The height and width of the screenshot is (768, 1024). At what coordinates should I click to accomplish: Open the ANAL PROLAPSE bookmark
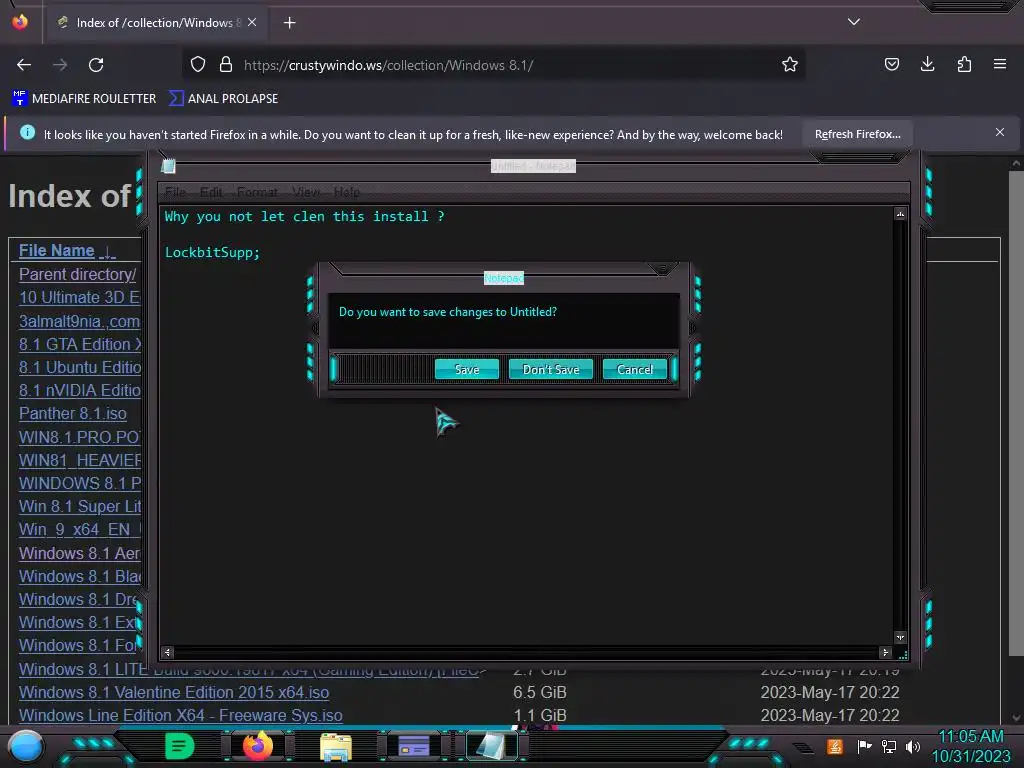(223, 99)
